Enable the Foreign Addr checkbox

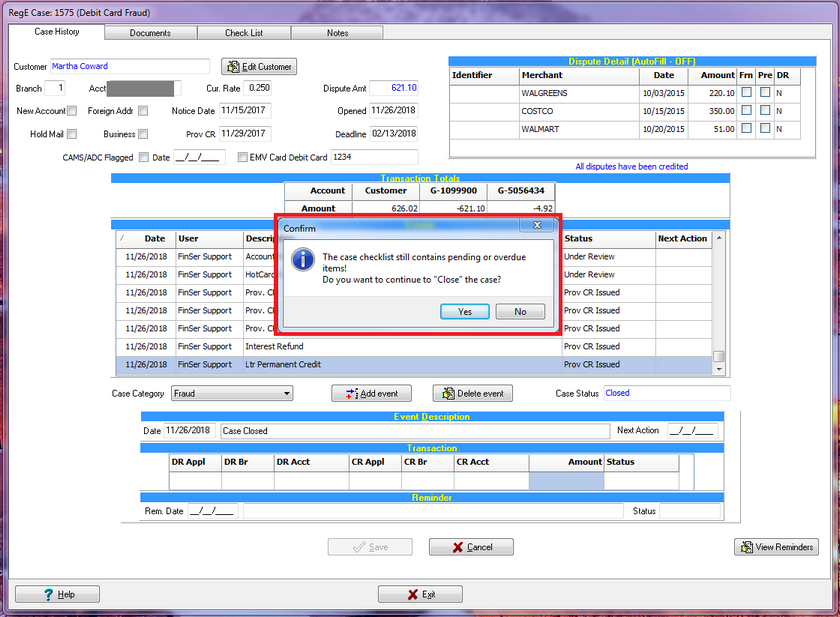pos(143,111)
